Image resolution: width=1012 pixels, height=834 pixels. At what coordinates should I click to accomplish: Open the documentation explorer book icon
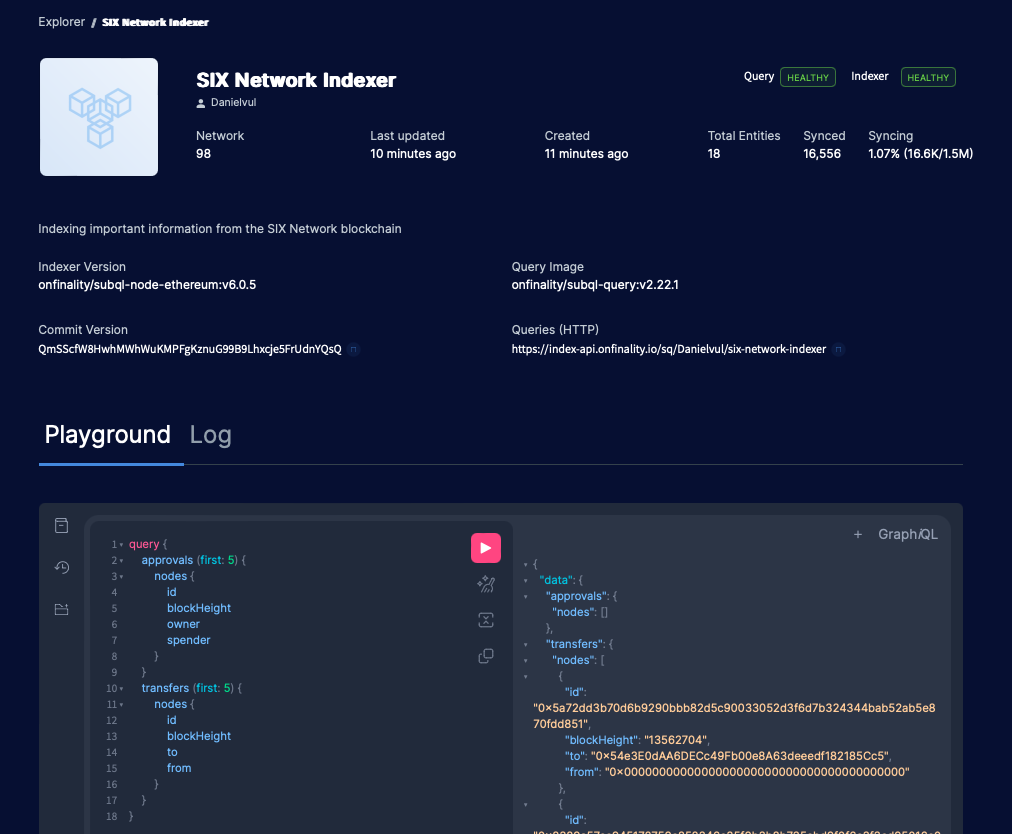[61, 525]
